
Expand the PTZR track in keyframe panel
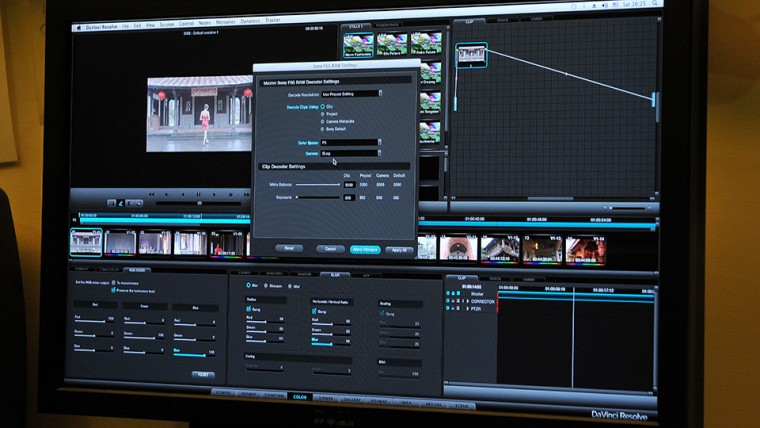coord(467,308)
